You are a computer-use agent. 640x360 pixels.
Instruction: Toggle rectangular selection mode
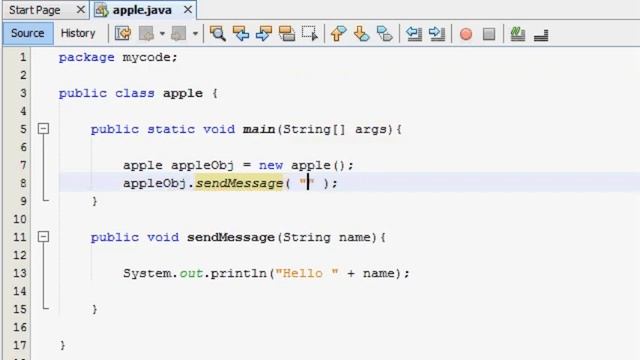pos(310,33)
